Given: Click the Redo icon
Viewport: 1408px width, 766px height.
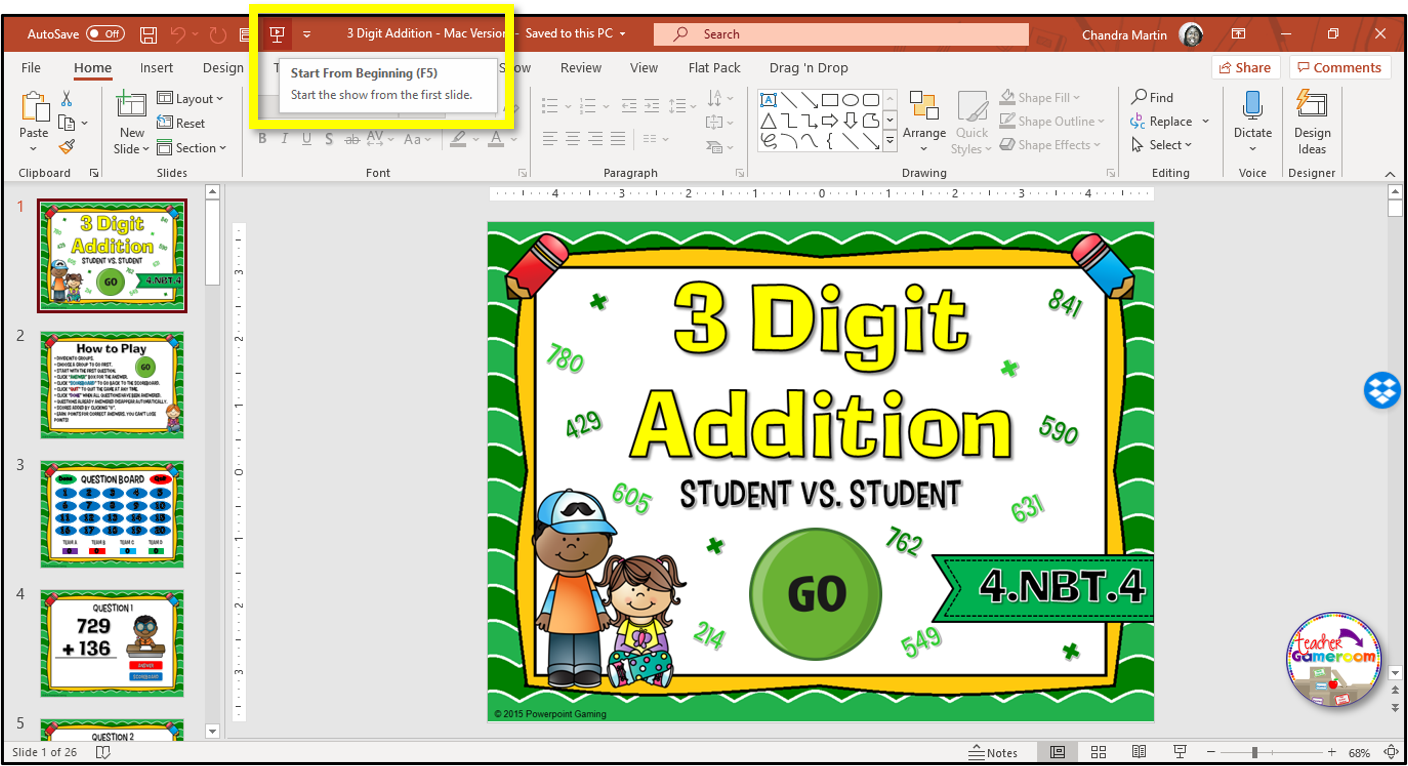Looking at the screenshot, I should (x=219, y=34).
